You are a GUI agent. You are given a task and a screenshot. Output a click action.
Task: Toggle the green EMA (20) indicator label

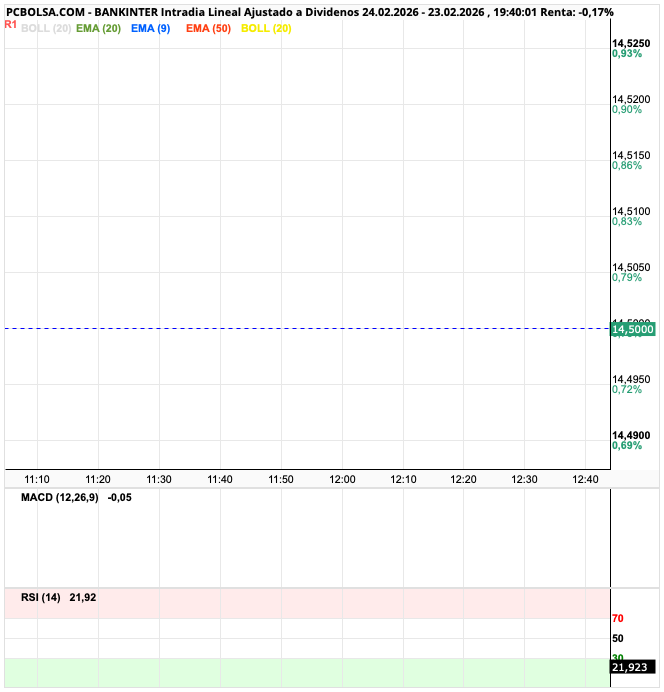pyautogui.click(x=98, y=28)
